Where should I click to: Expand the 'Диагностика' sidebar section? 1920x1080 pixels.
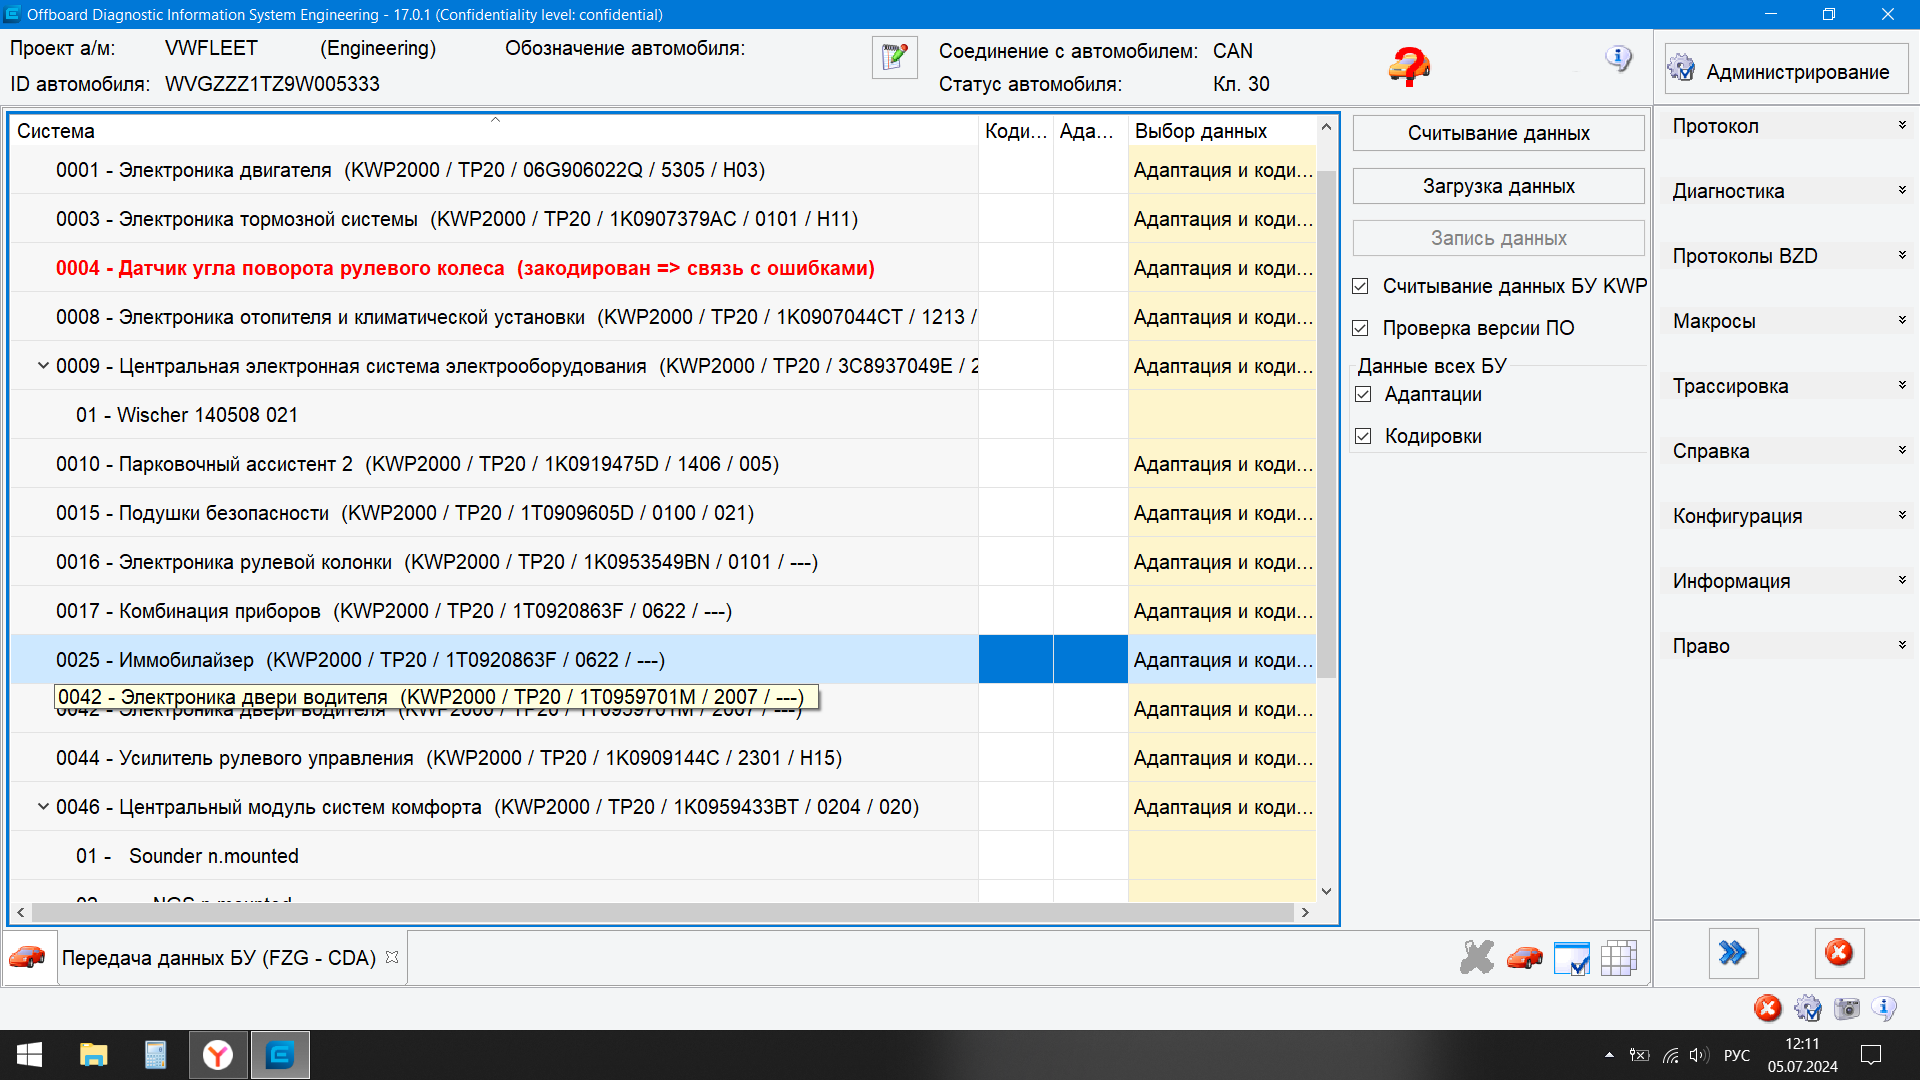pos(1787,191)
